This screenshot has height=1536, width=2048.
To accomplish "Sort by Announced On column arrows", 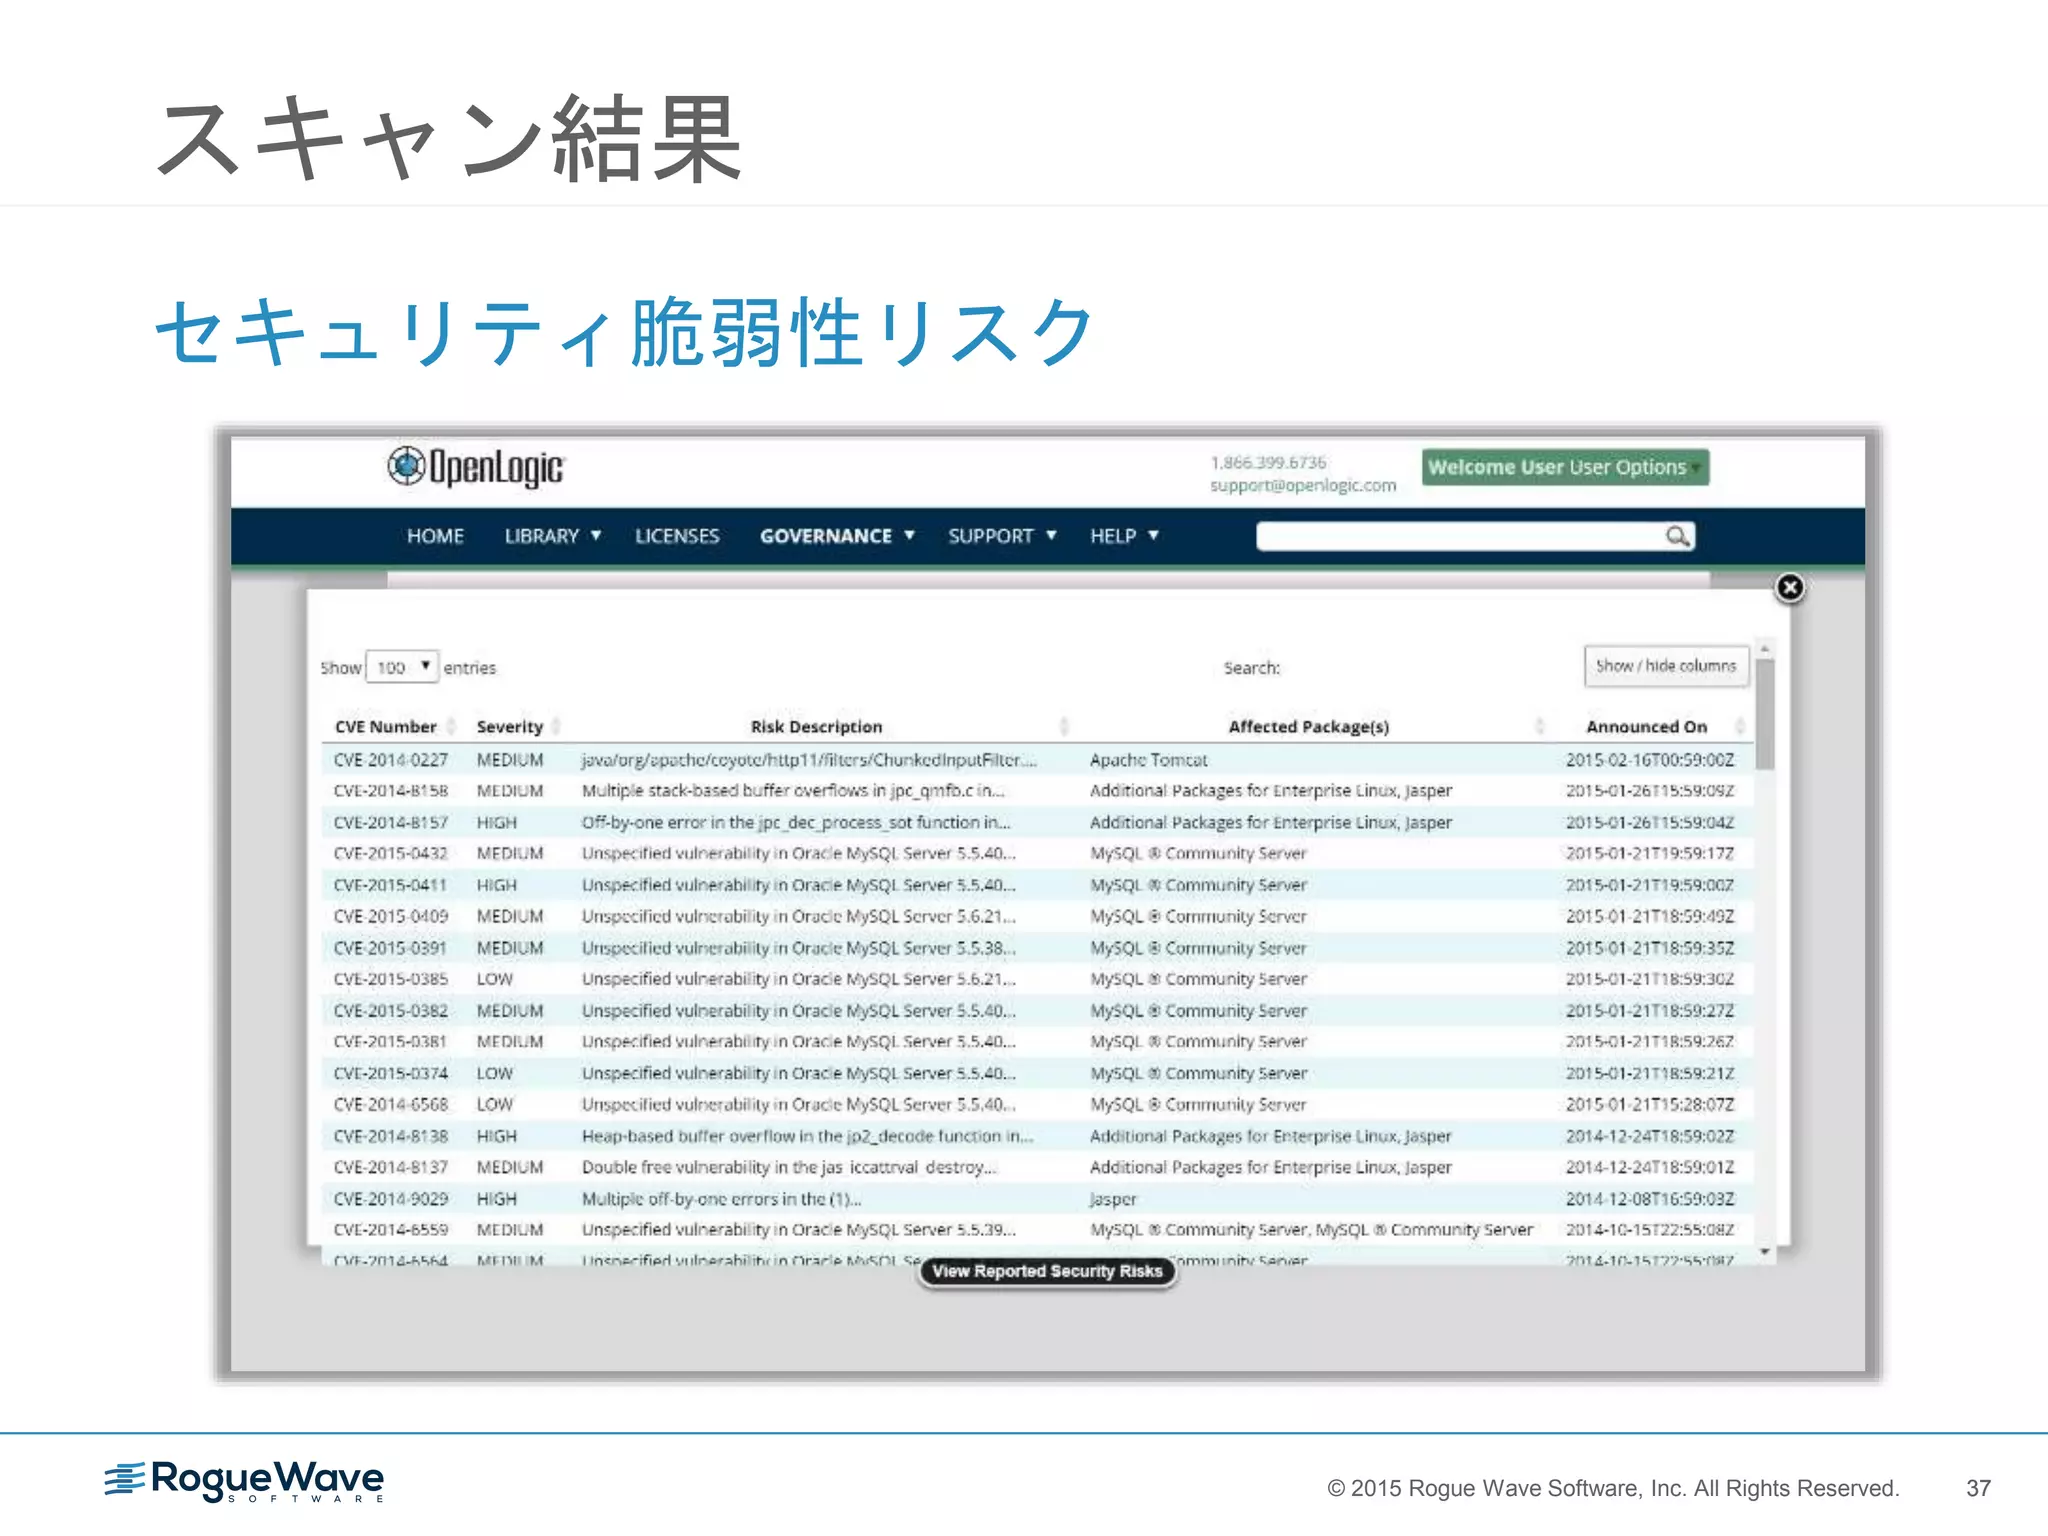I will click(1740, 726).
